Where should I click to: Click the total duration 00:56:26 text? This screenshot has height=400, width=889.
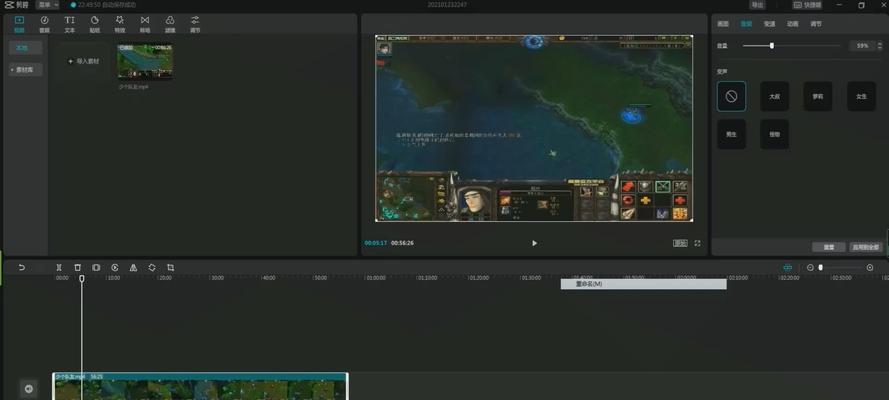pyautogui.click(x=403, y=243)
